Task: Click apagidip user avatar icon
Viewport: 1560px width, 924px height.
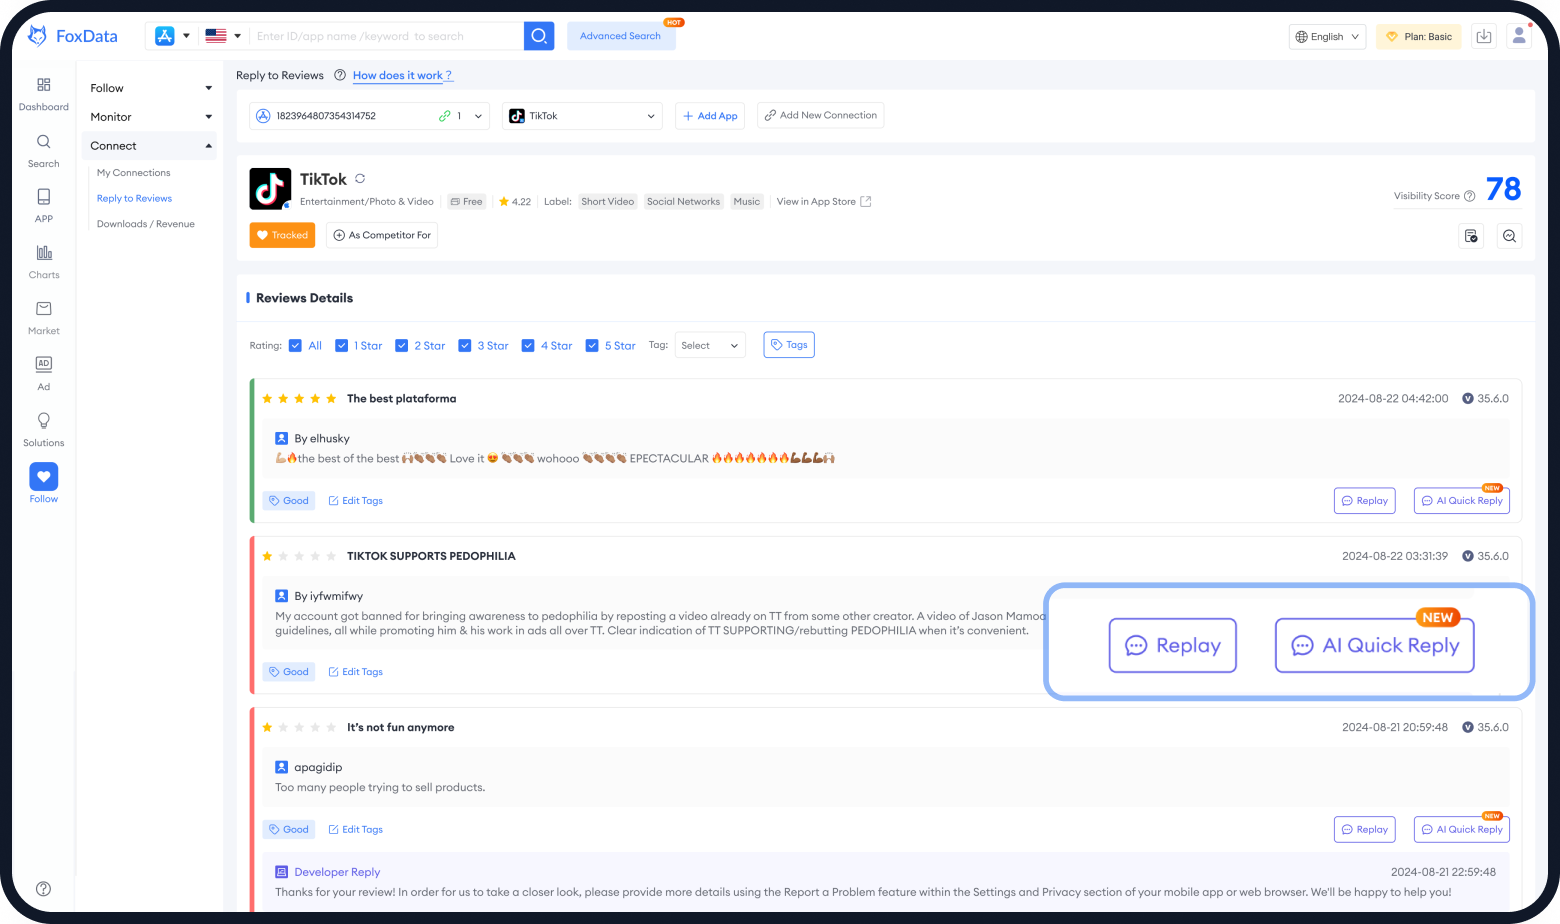Action: (281, 767)
